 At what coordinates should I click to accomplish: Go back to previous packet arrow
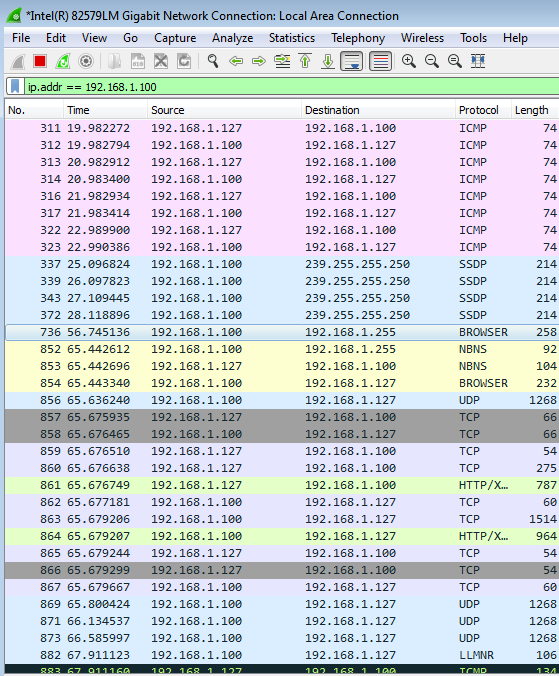point(236,61)
